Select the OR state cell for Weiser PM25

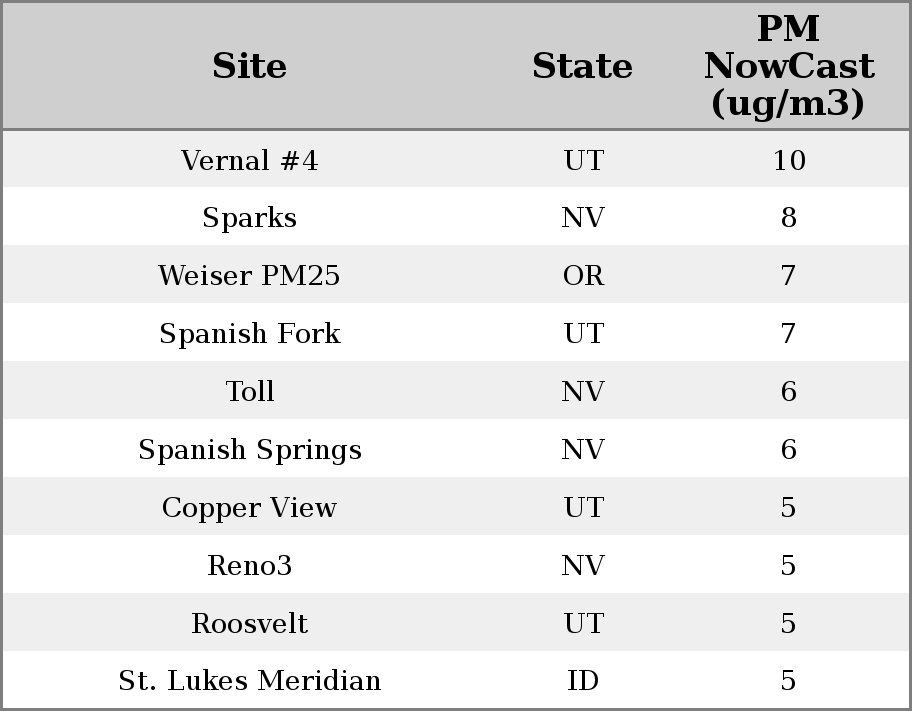pyautogui.click(x=583, y=276)
